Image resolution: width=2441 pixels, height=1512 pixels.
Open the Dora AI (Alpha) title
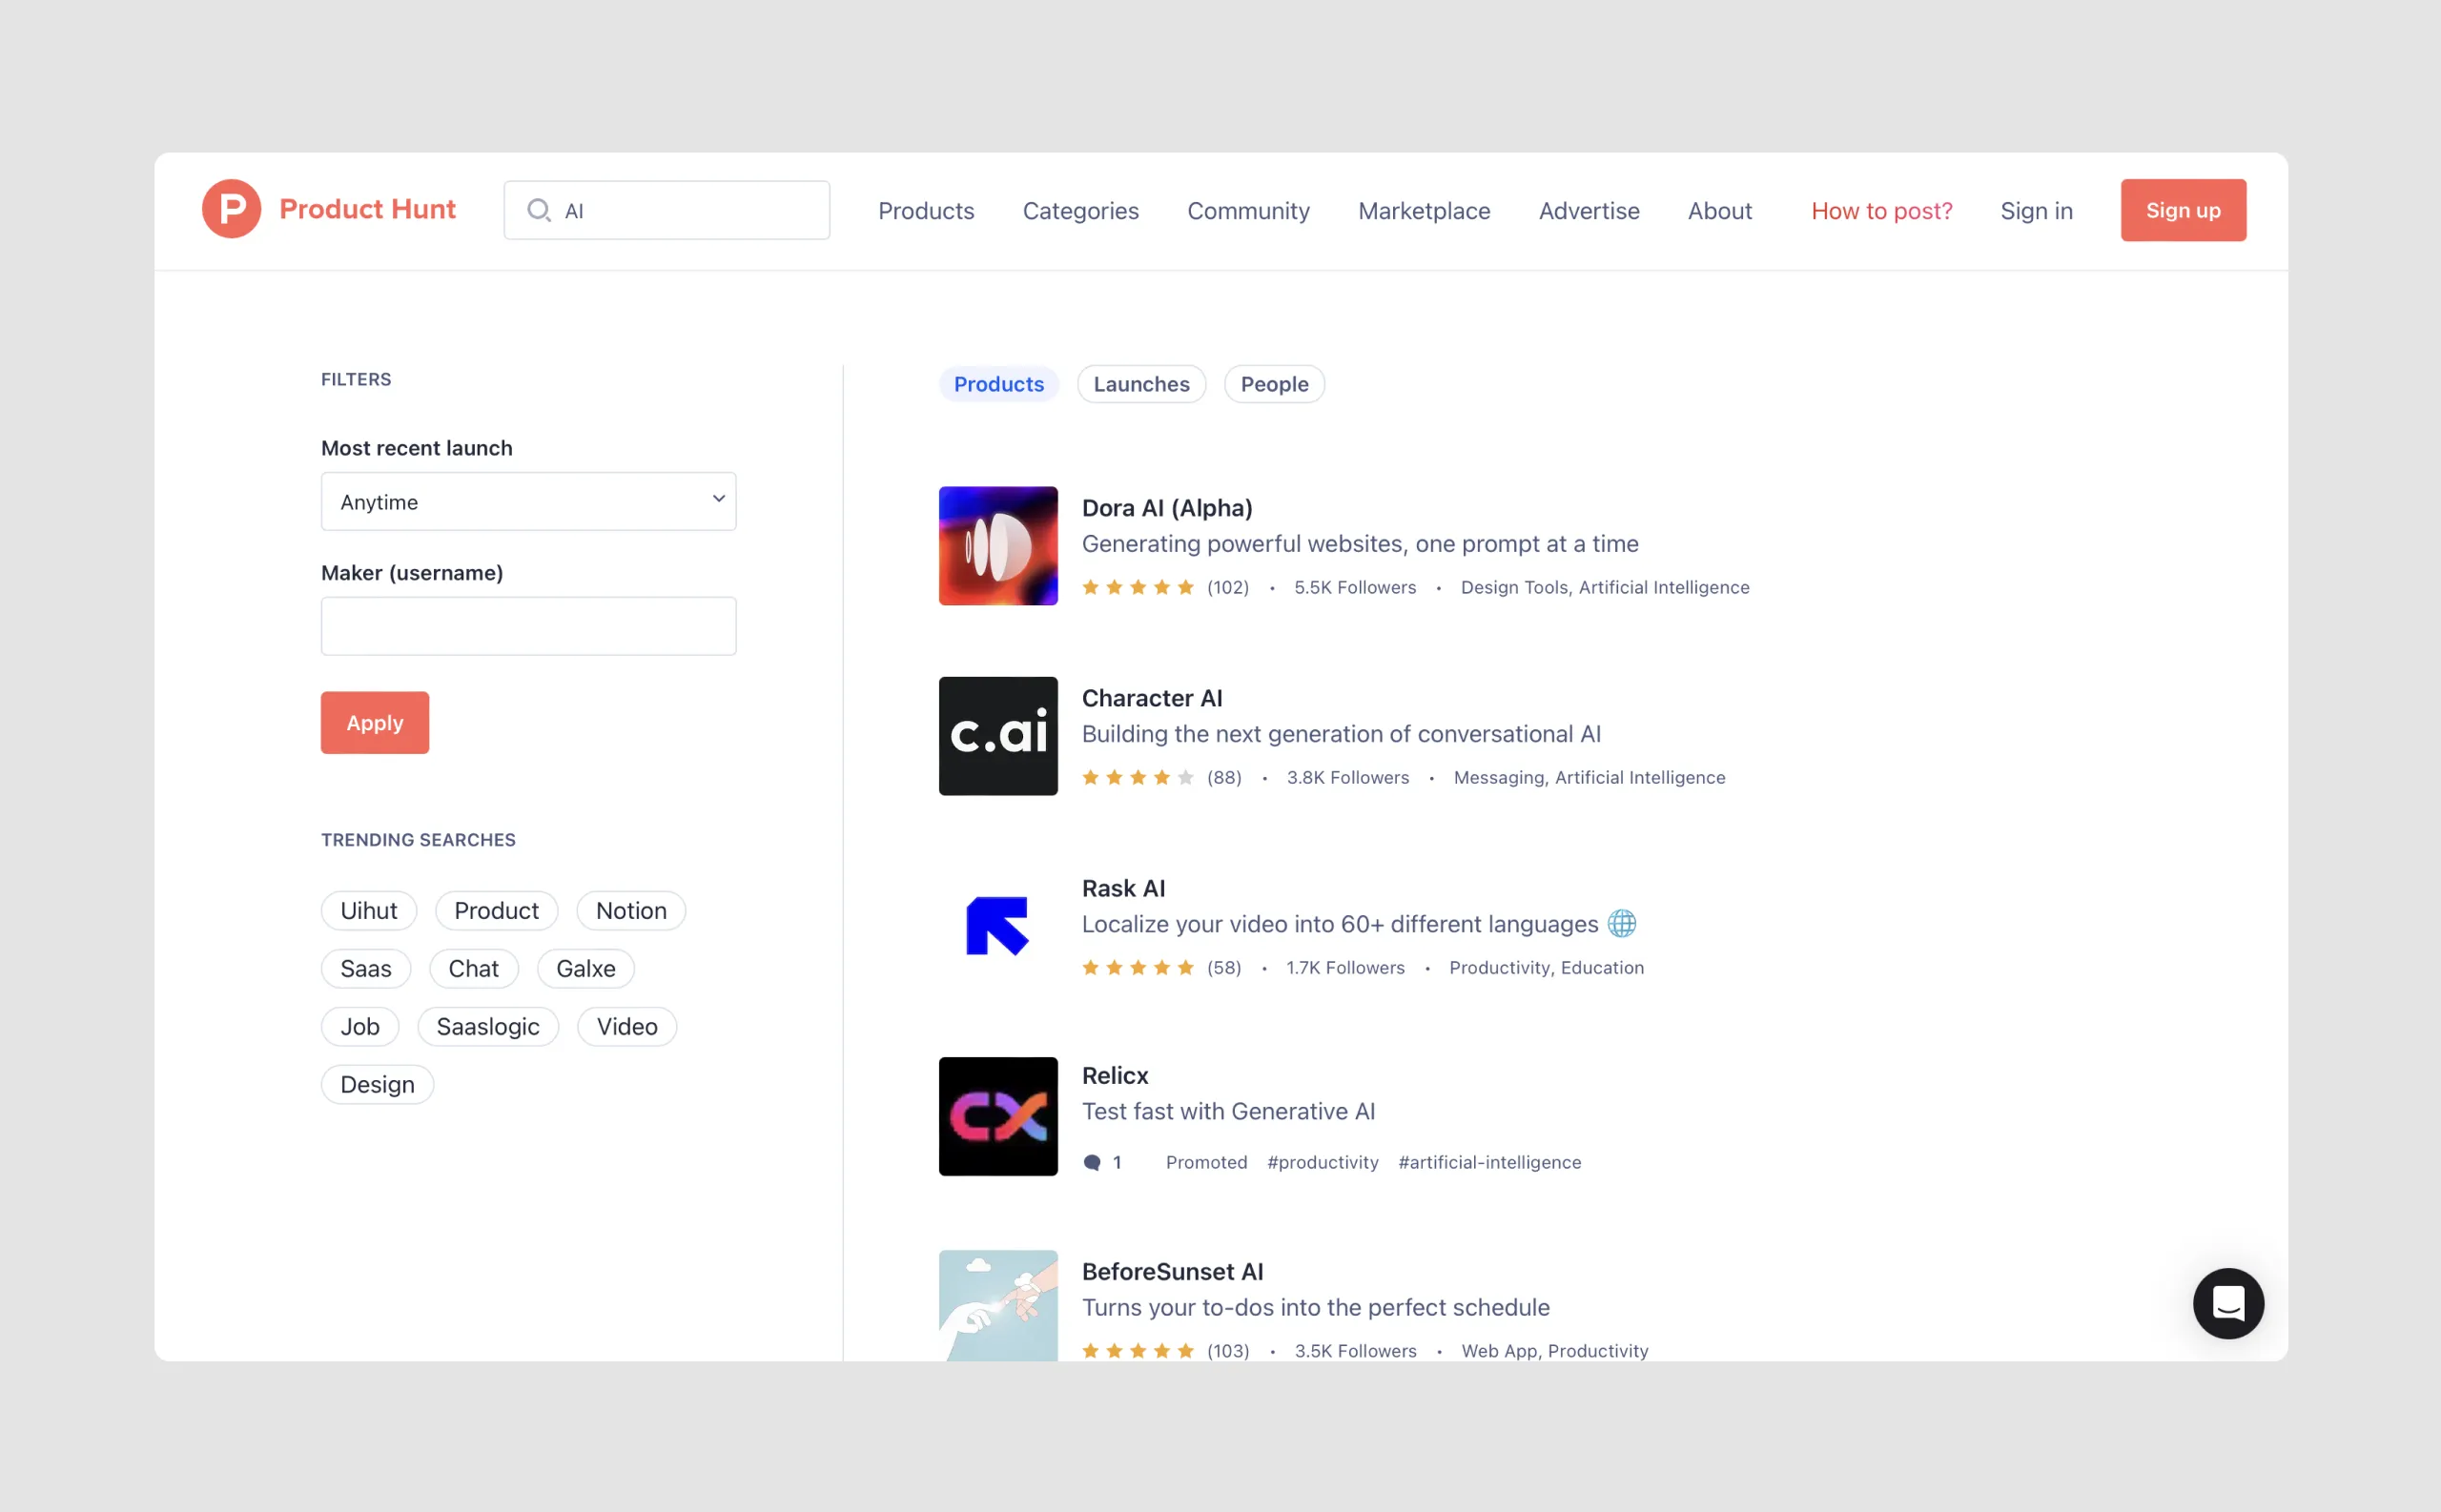[x=1167, y=508]
